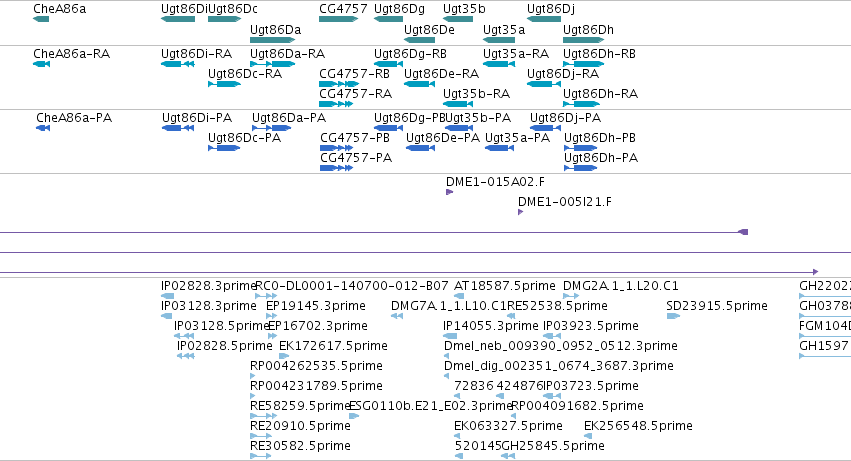Select the CheA86a-PA protein label
The image size is (851, 461).
point(74,118)
